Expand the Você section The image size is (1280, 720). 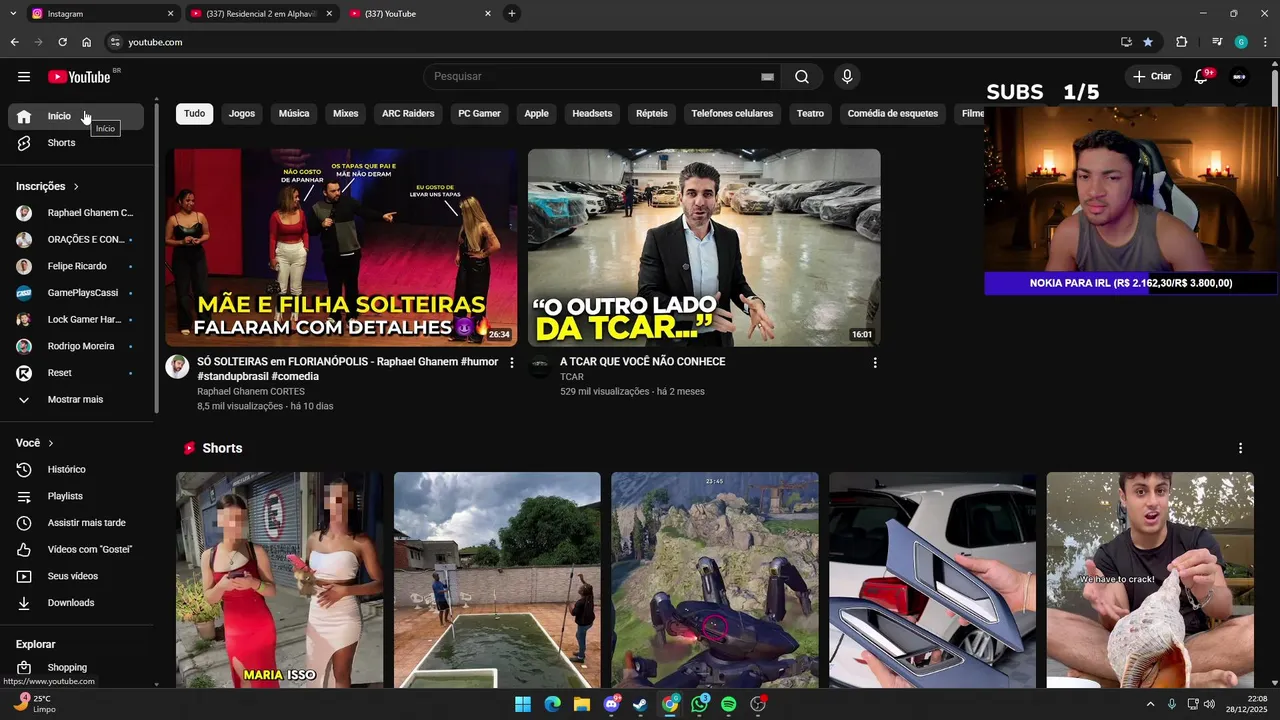[x=35, y=443]
